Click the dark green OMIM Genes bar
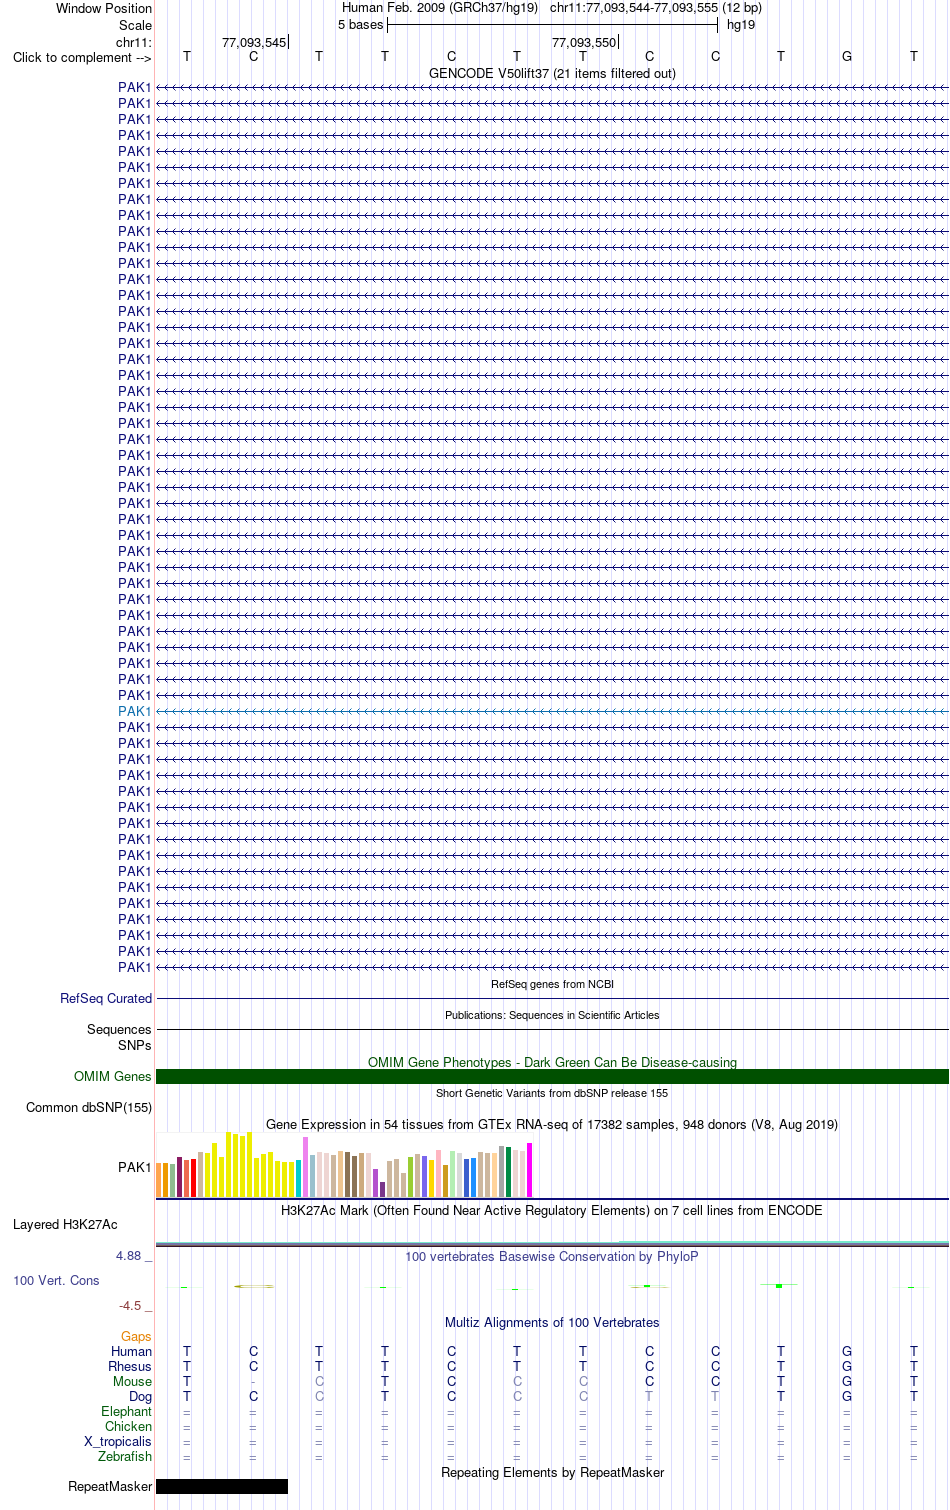Viewport: 950px width, 1510px height. pyautogui.click(x=552, y=1076)
